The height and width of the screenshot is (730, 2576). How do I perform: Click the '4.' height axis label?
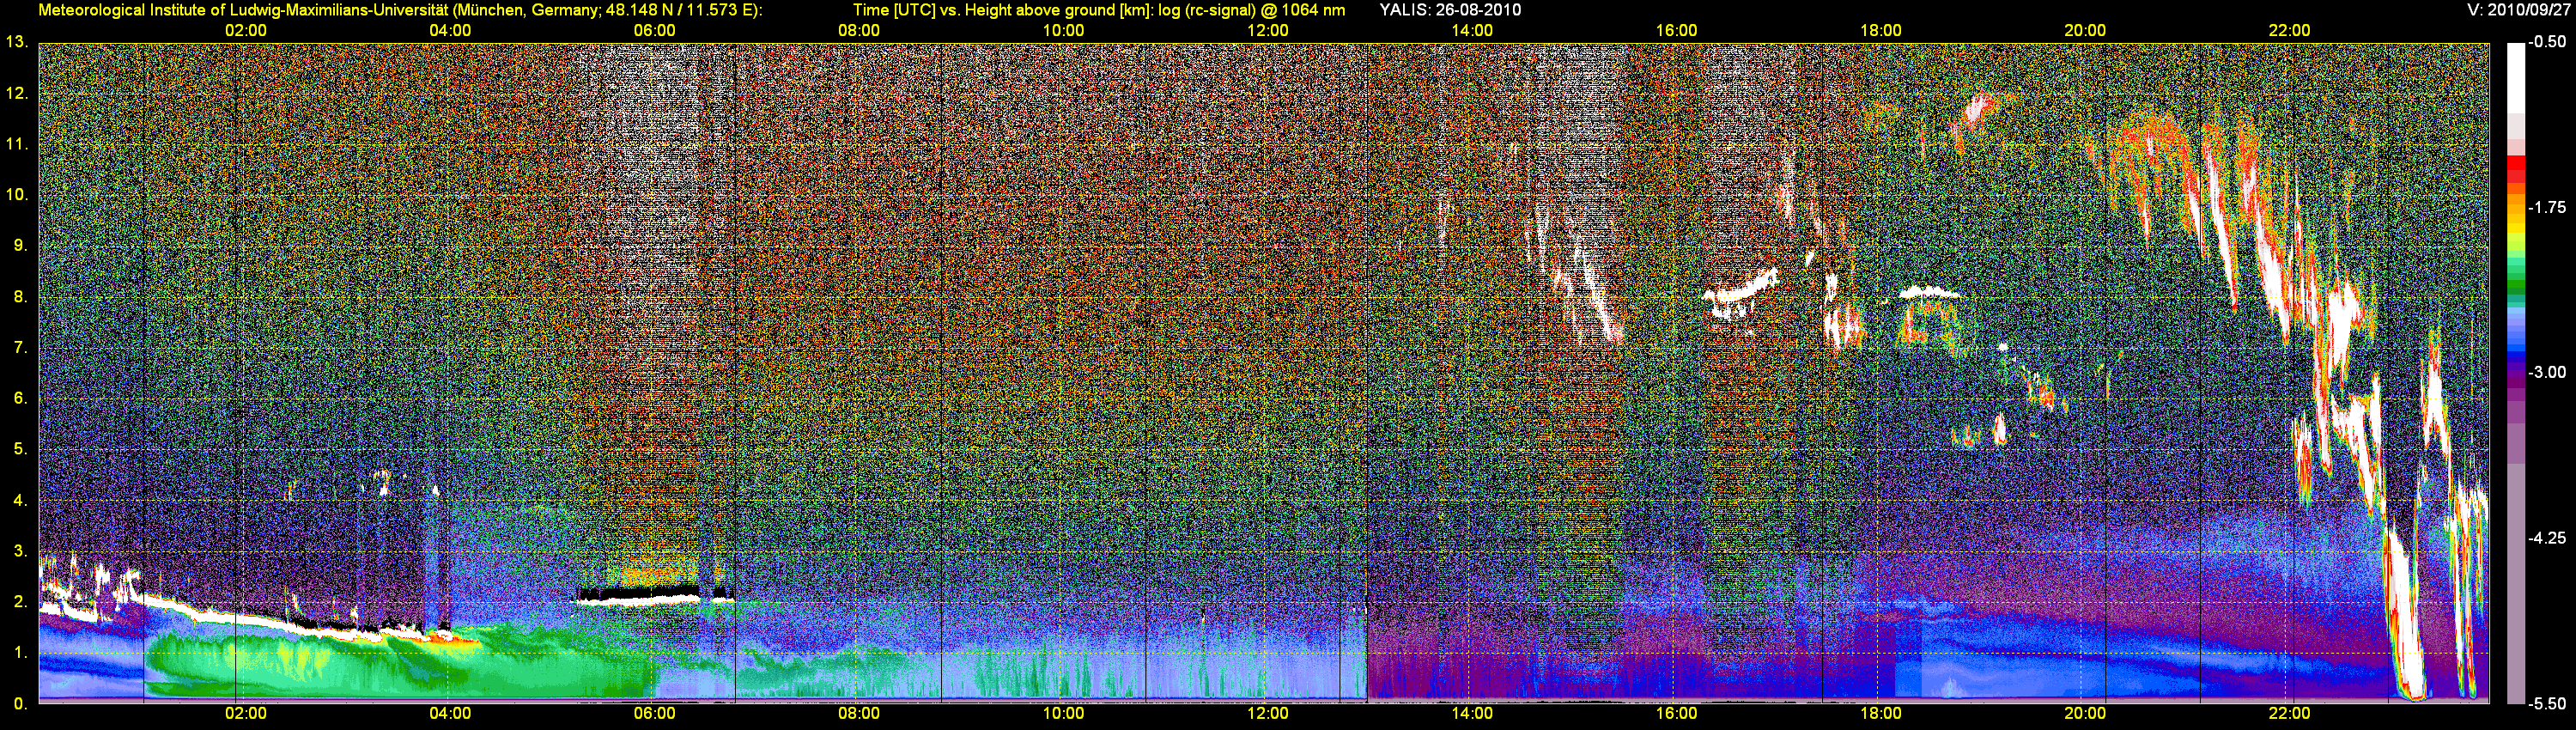point(20,500)
